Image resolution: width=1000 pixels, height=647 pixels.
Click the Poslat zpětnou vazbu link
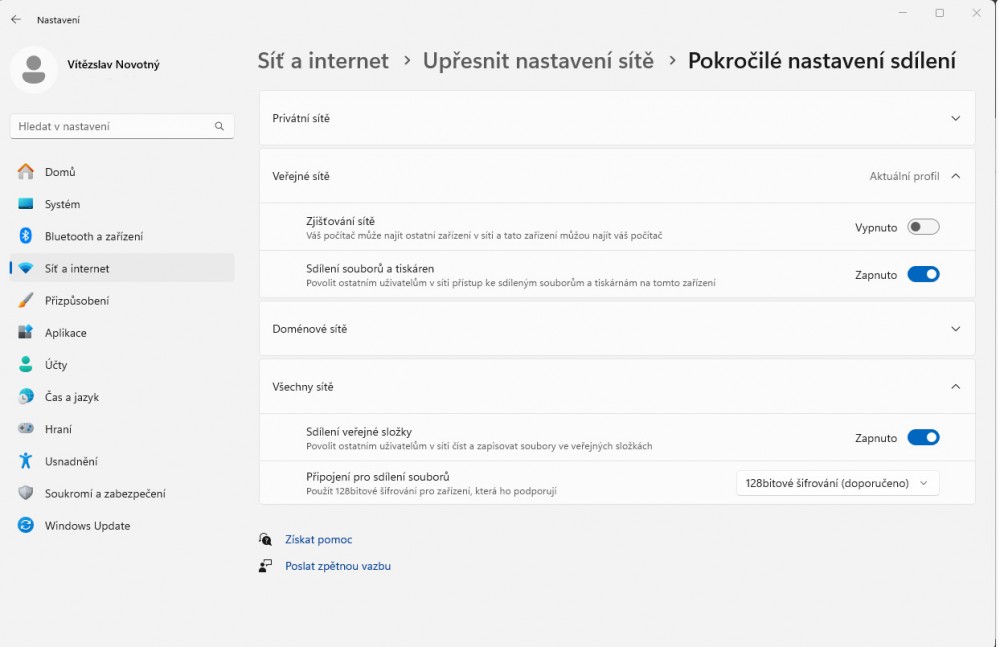click(337, 566)
